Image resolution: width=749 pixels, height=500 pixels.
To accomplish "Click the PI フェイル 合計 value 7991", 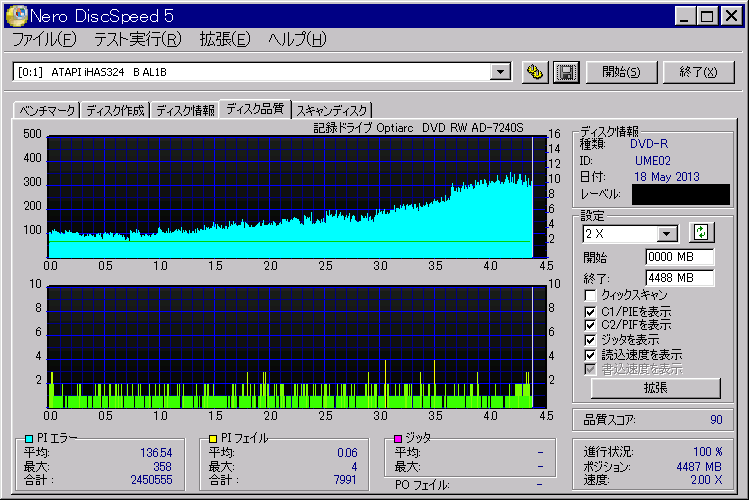I will click(345, 480).
